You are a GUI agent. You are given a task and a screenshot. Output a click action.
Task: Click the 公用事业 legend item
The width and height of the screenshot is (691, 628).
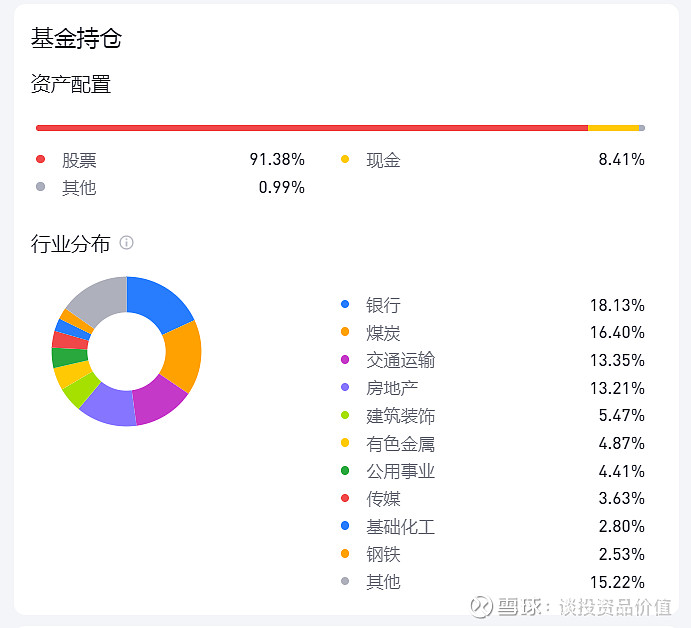tap(400, 471)
